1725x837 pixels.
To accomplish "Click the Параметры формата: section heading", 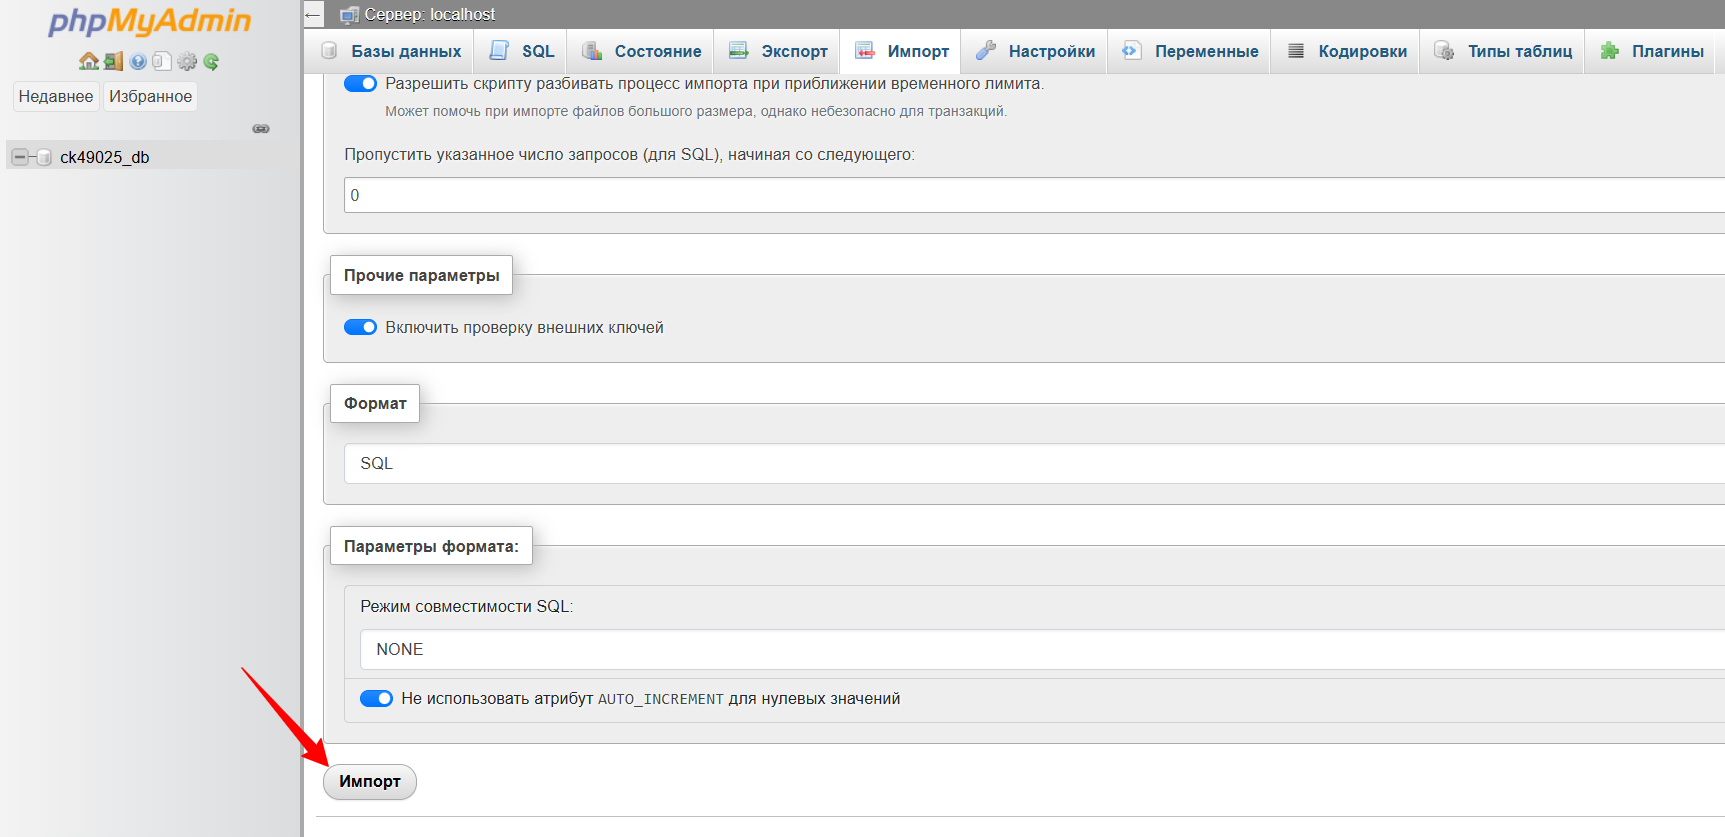I will (431, 546).
